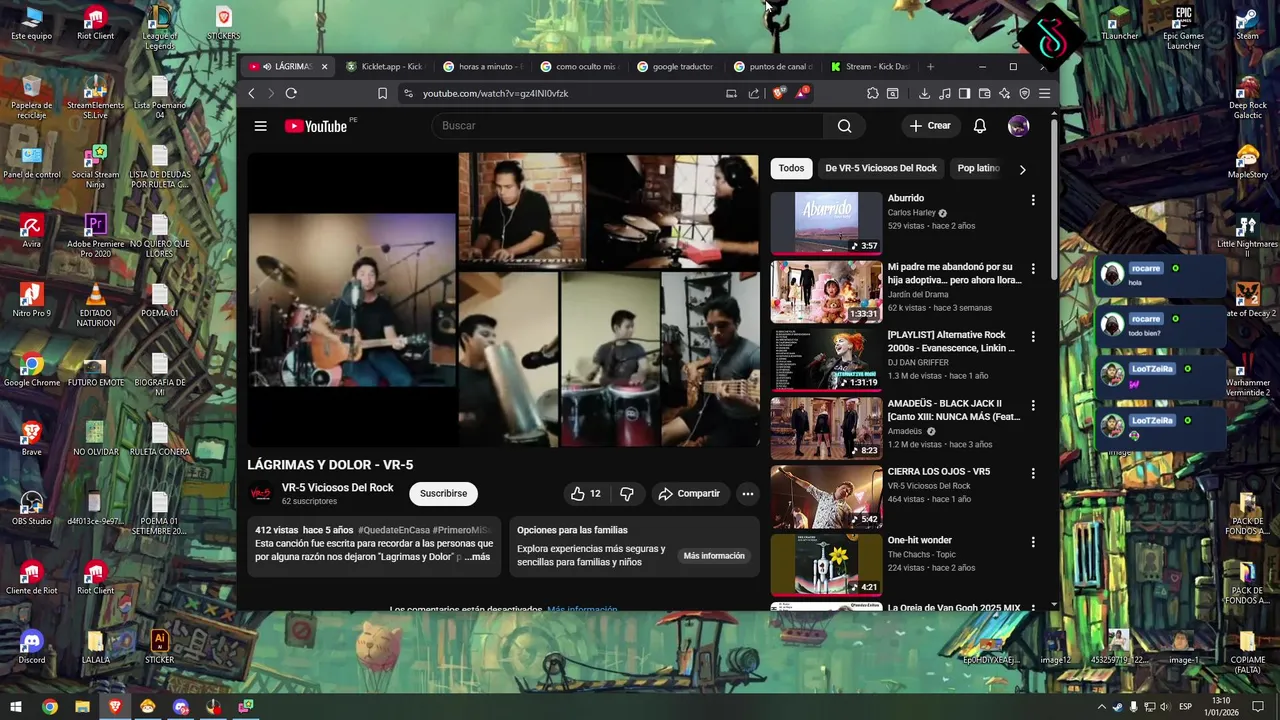The image size is (1280, 720).
Task: Open options for One-hit wonder video
Action: (1033, 542)
